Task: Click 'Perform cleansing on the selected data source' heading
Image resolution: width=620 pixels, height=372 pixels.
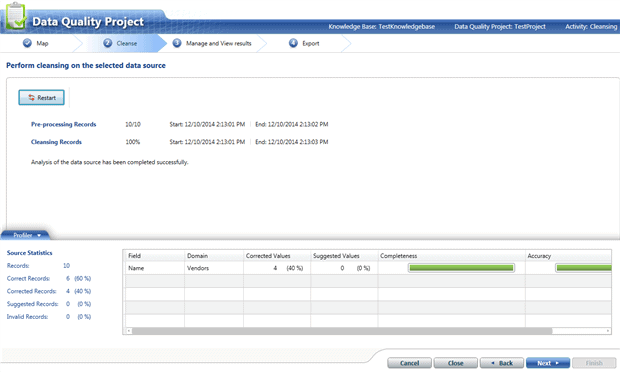Action: click(86, 65)
